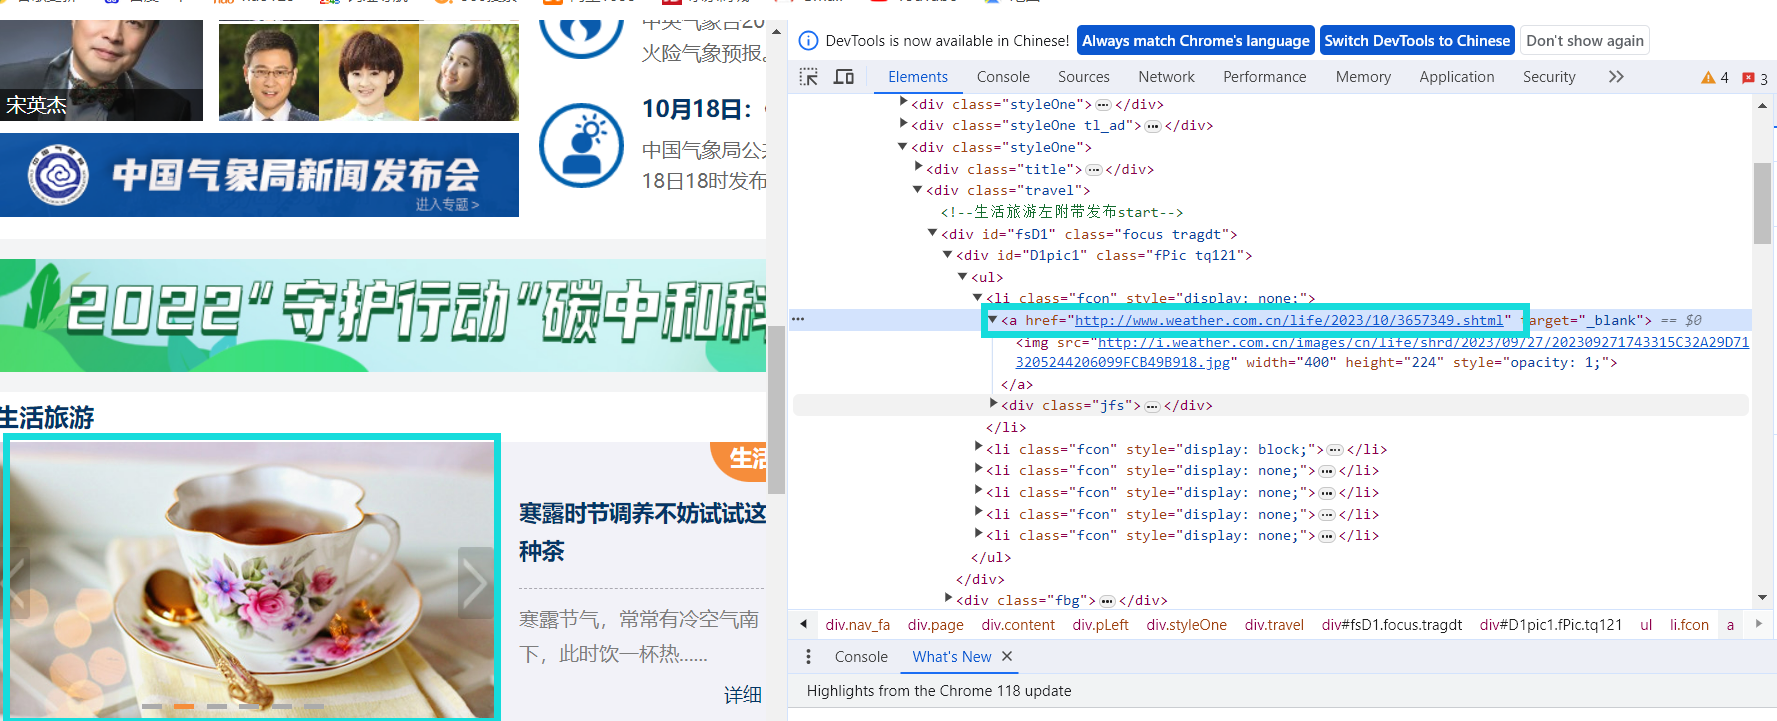1777x721 pixels.
Task: Switch to the Console panel tab in the top bar
Action: tap(1003, 77)
